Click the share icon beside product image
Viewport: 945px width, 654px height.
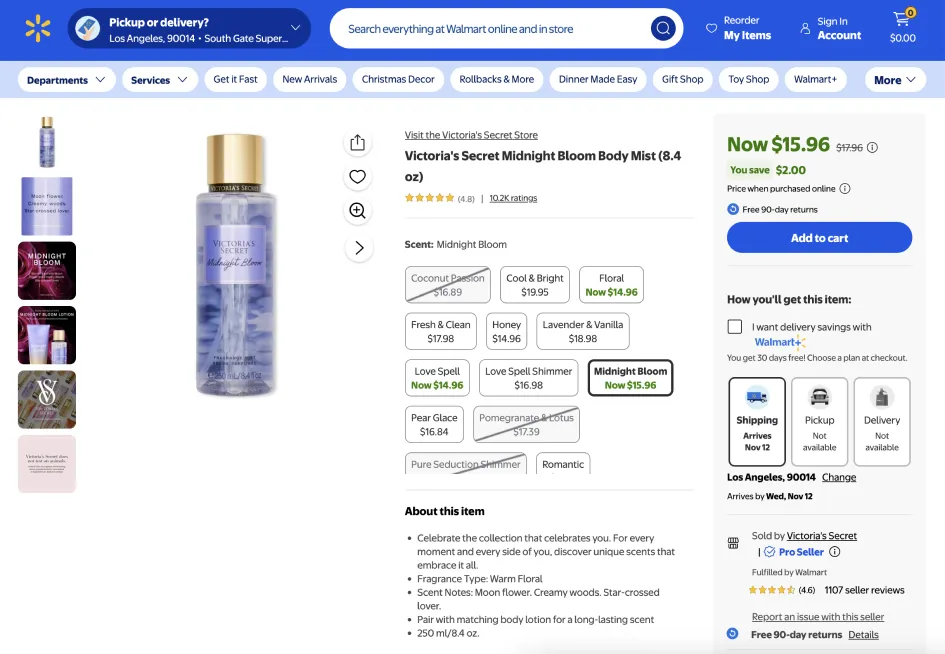click(358, 143)
